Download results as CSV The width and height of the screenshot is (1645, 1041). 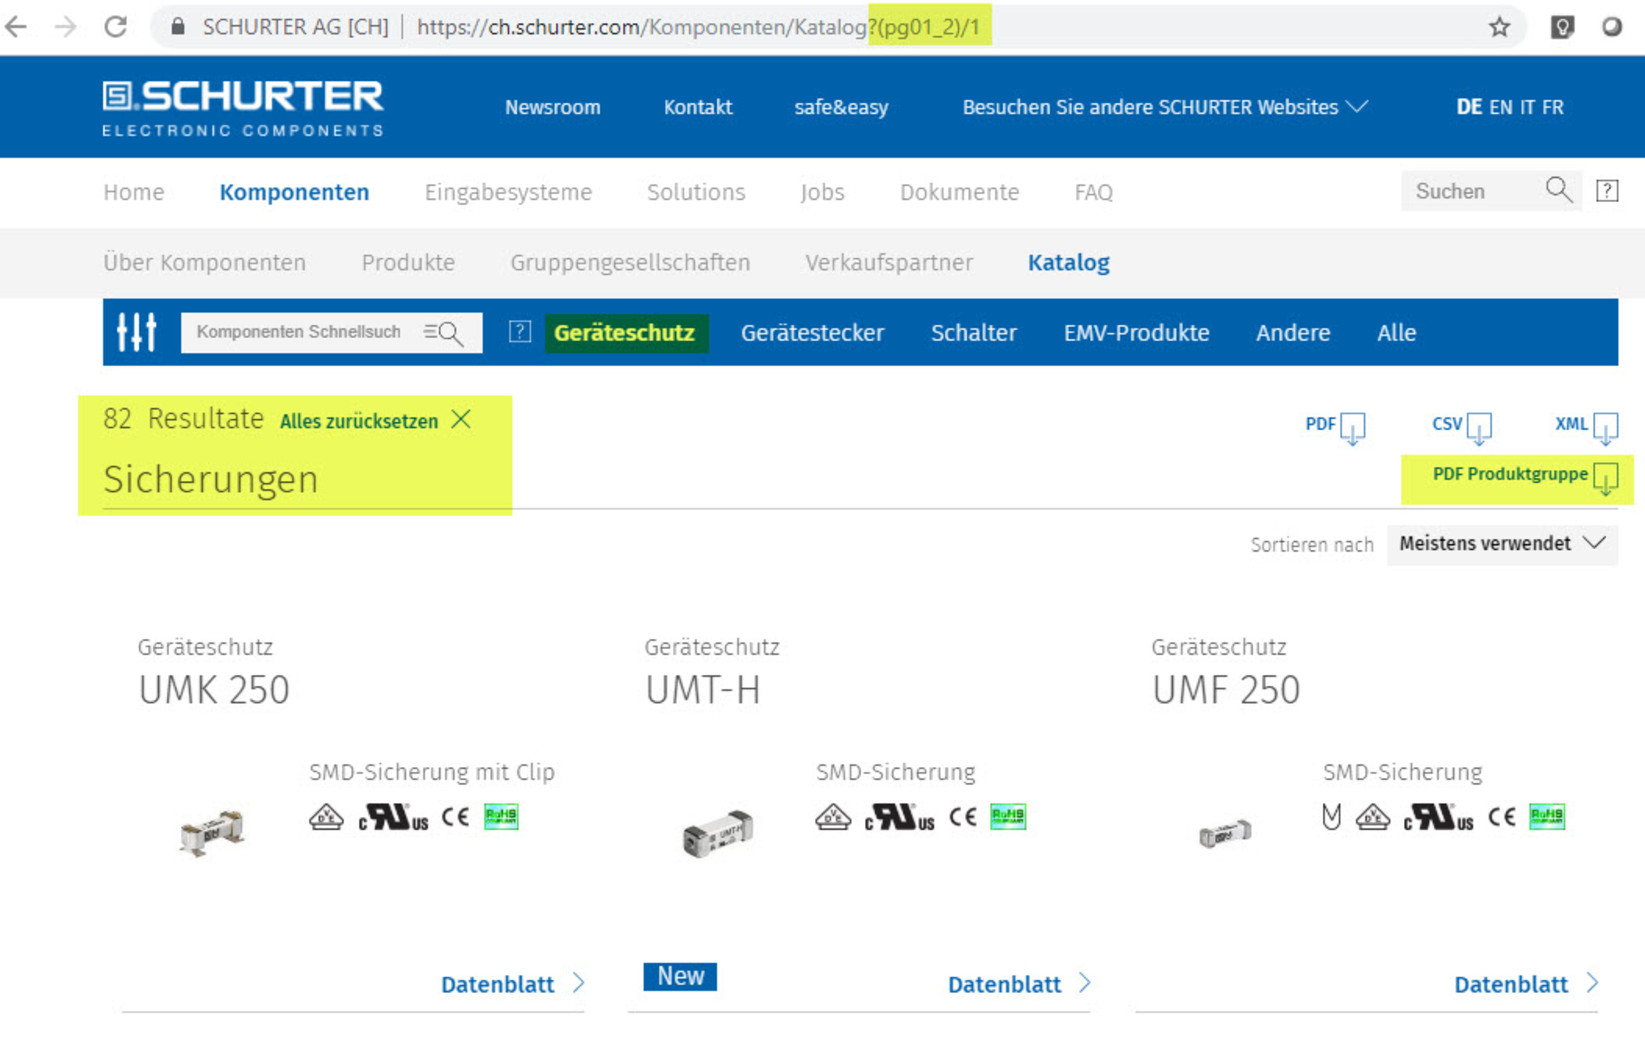click(x=1462, y=427)
